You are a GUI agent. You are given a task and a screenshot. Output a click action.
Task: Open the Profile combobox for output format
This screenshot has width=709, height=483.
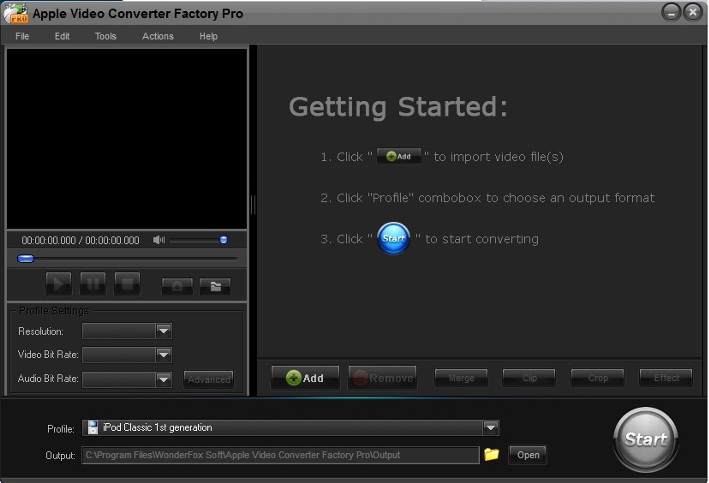tap(490, 428)
